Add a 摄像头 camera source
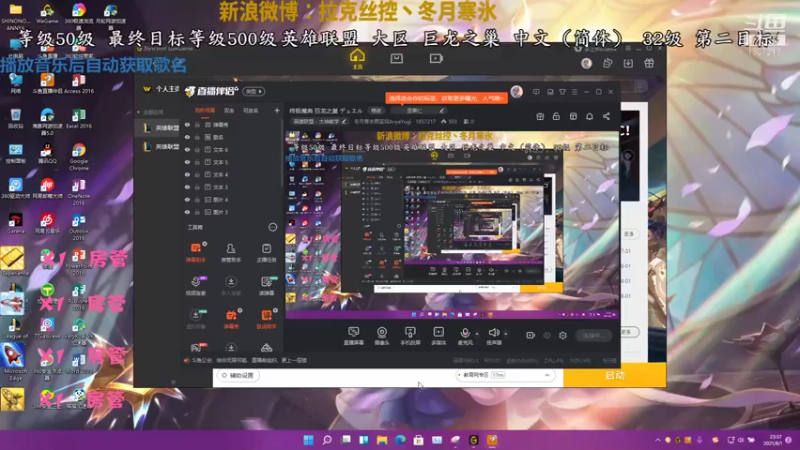This screenshot has height=450, width=800. pos(382,336)
